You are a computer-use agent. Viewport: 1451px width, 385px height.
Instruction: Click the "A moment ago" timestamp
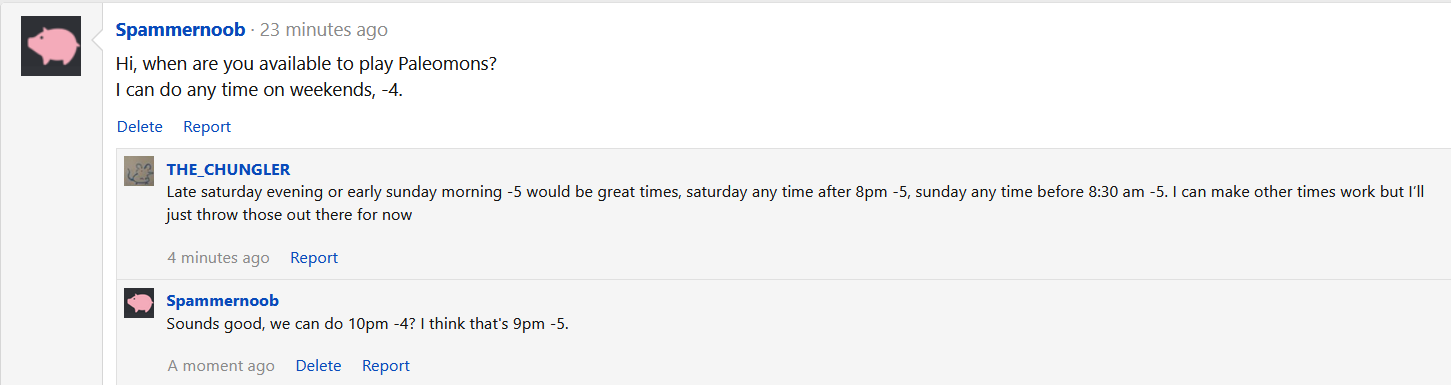click(x=221, y=366)
